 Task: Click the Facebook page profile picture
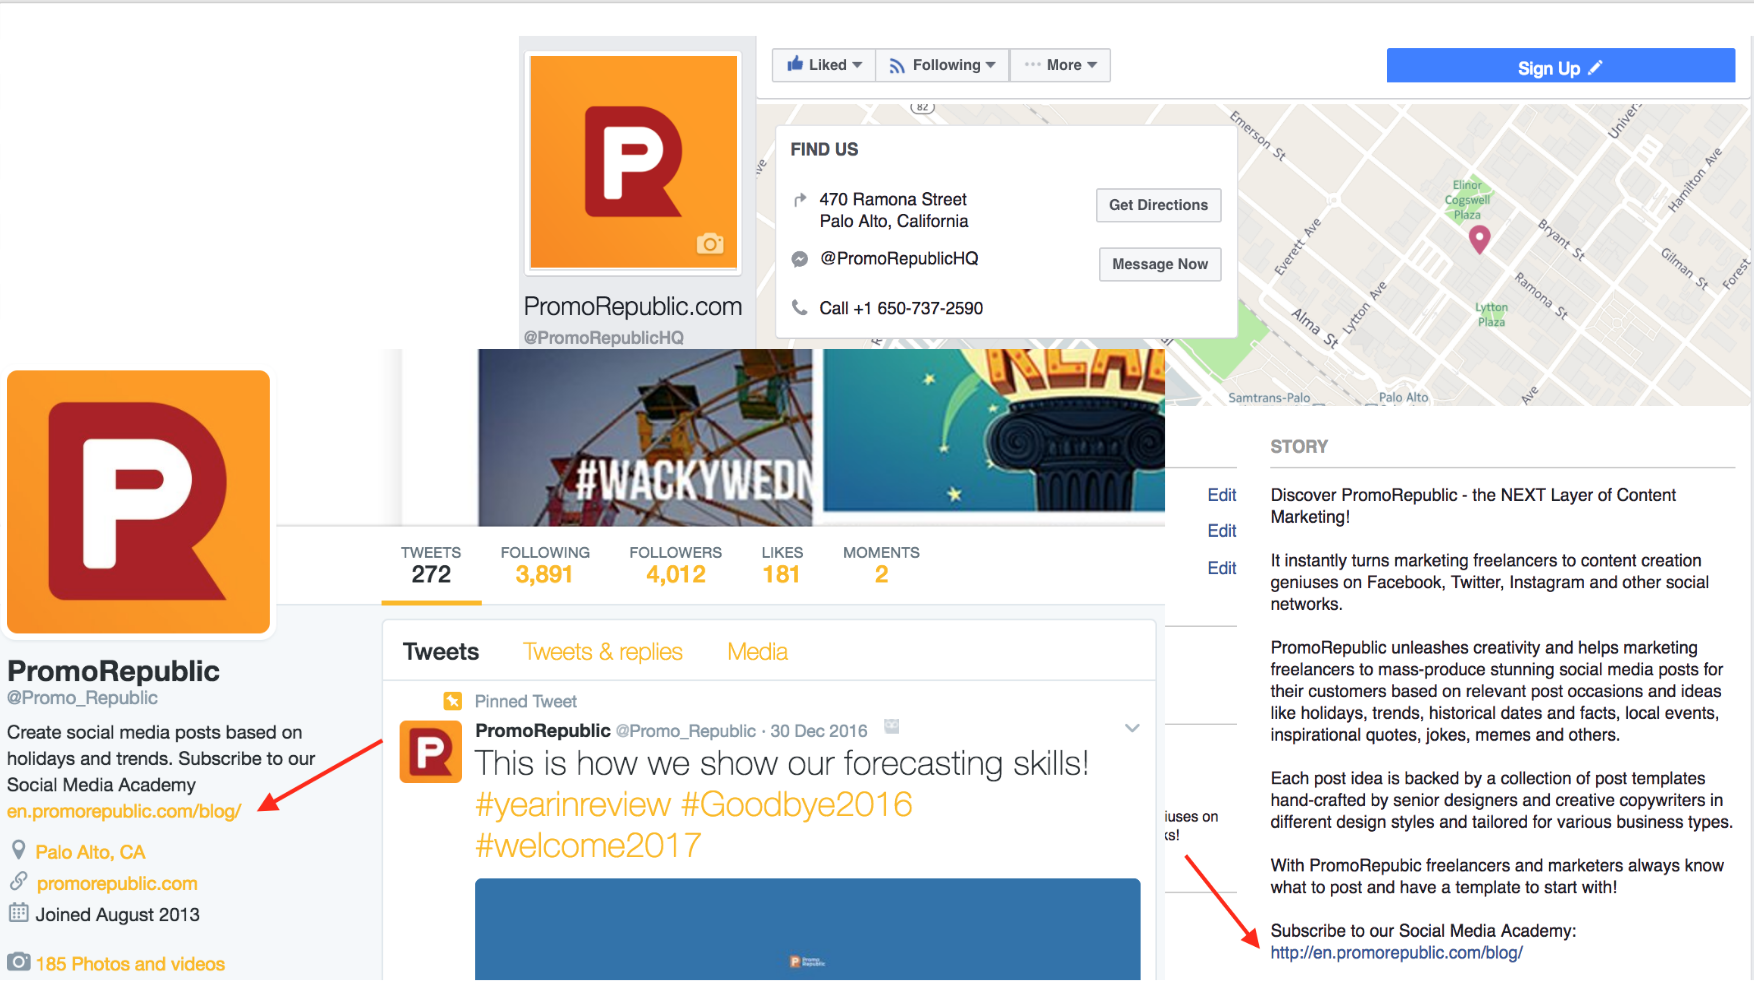click(633, 162)
